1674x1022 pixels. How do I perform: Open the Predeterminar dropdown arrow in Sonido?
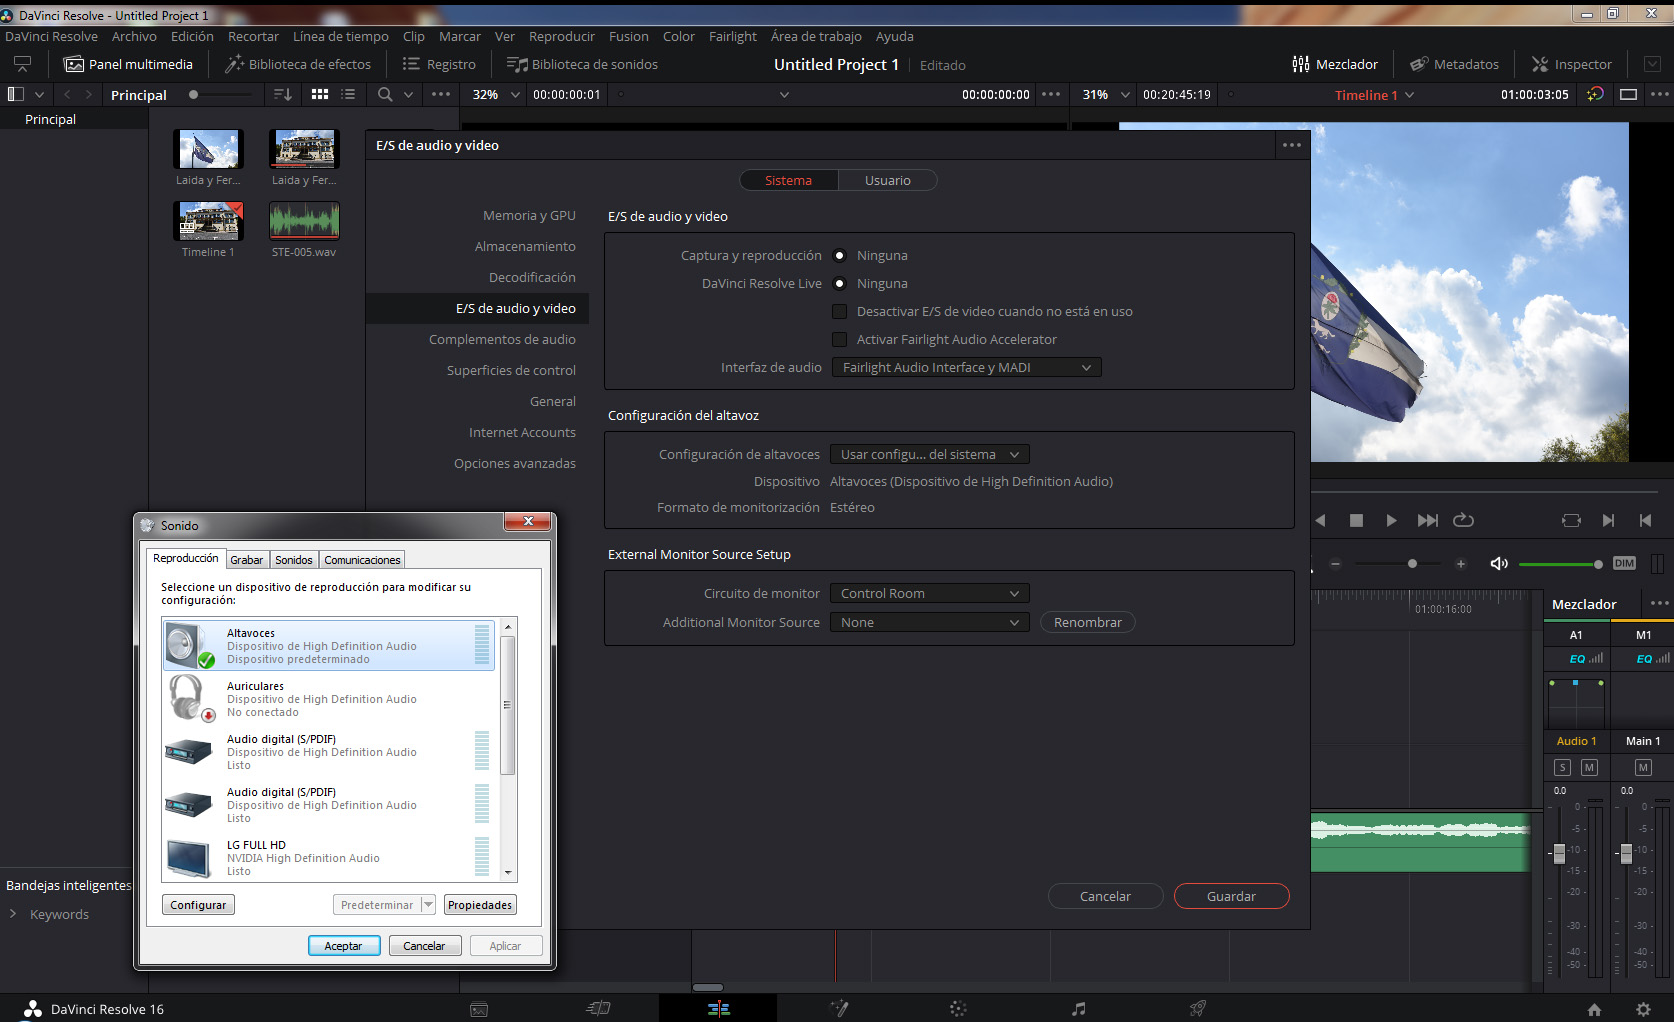pyautogui.click(x=428, y=905)
